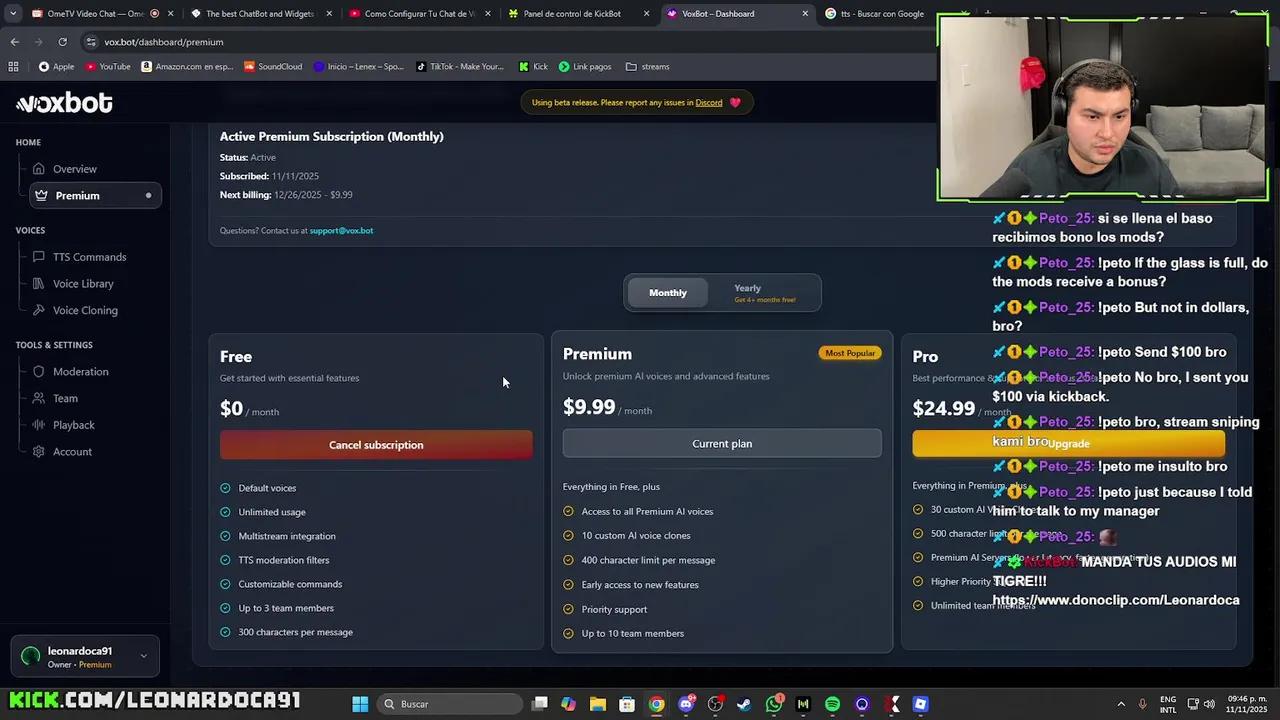Open Microsoft Store from the taskbar
This screenshot has height=720, width=1280.
pos(627,704)
